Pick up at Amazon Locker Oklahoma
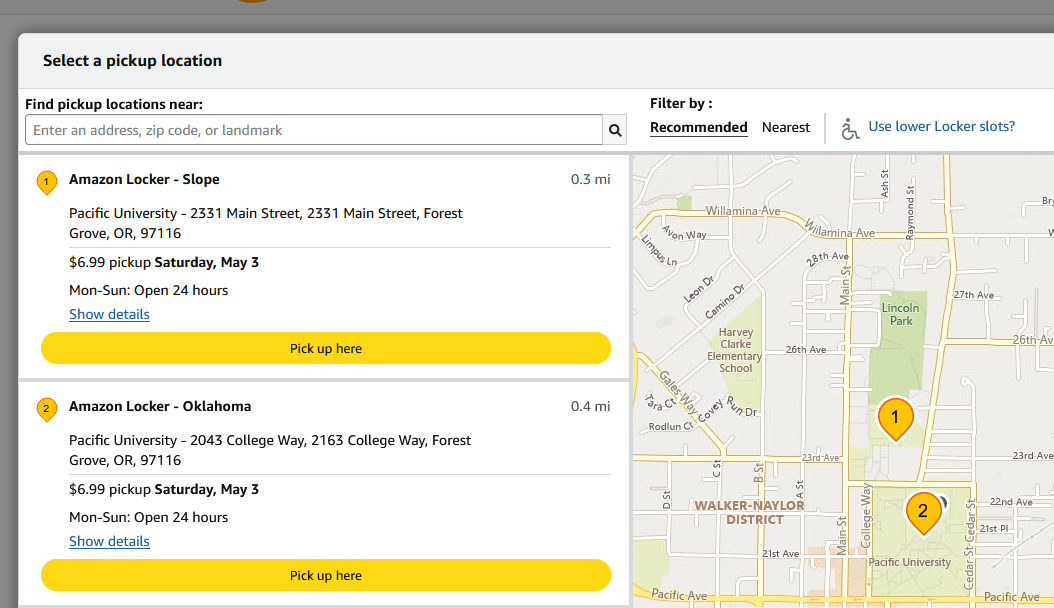The image size is (1054, 608). click(x=326, y=575)
